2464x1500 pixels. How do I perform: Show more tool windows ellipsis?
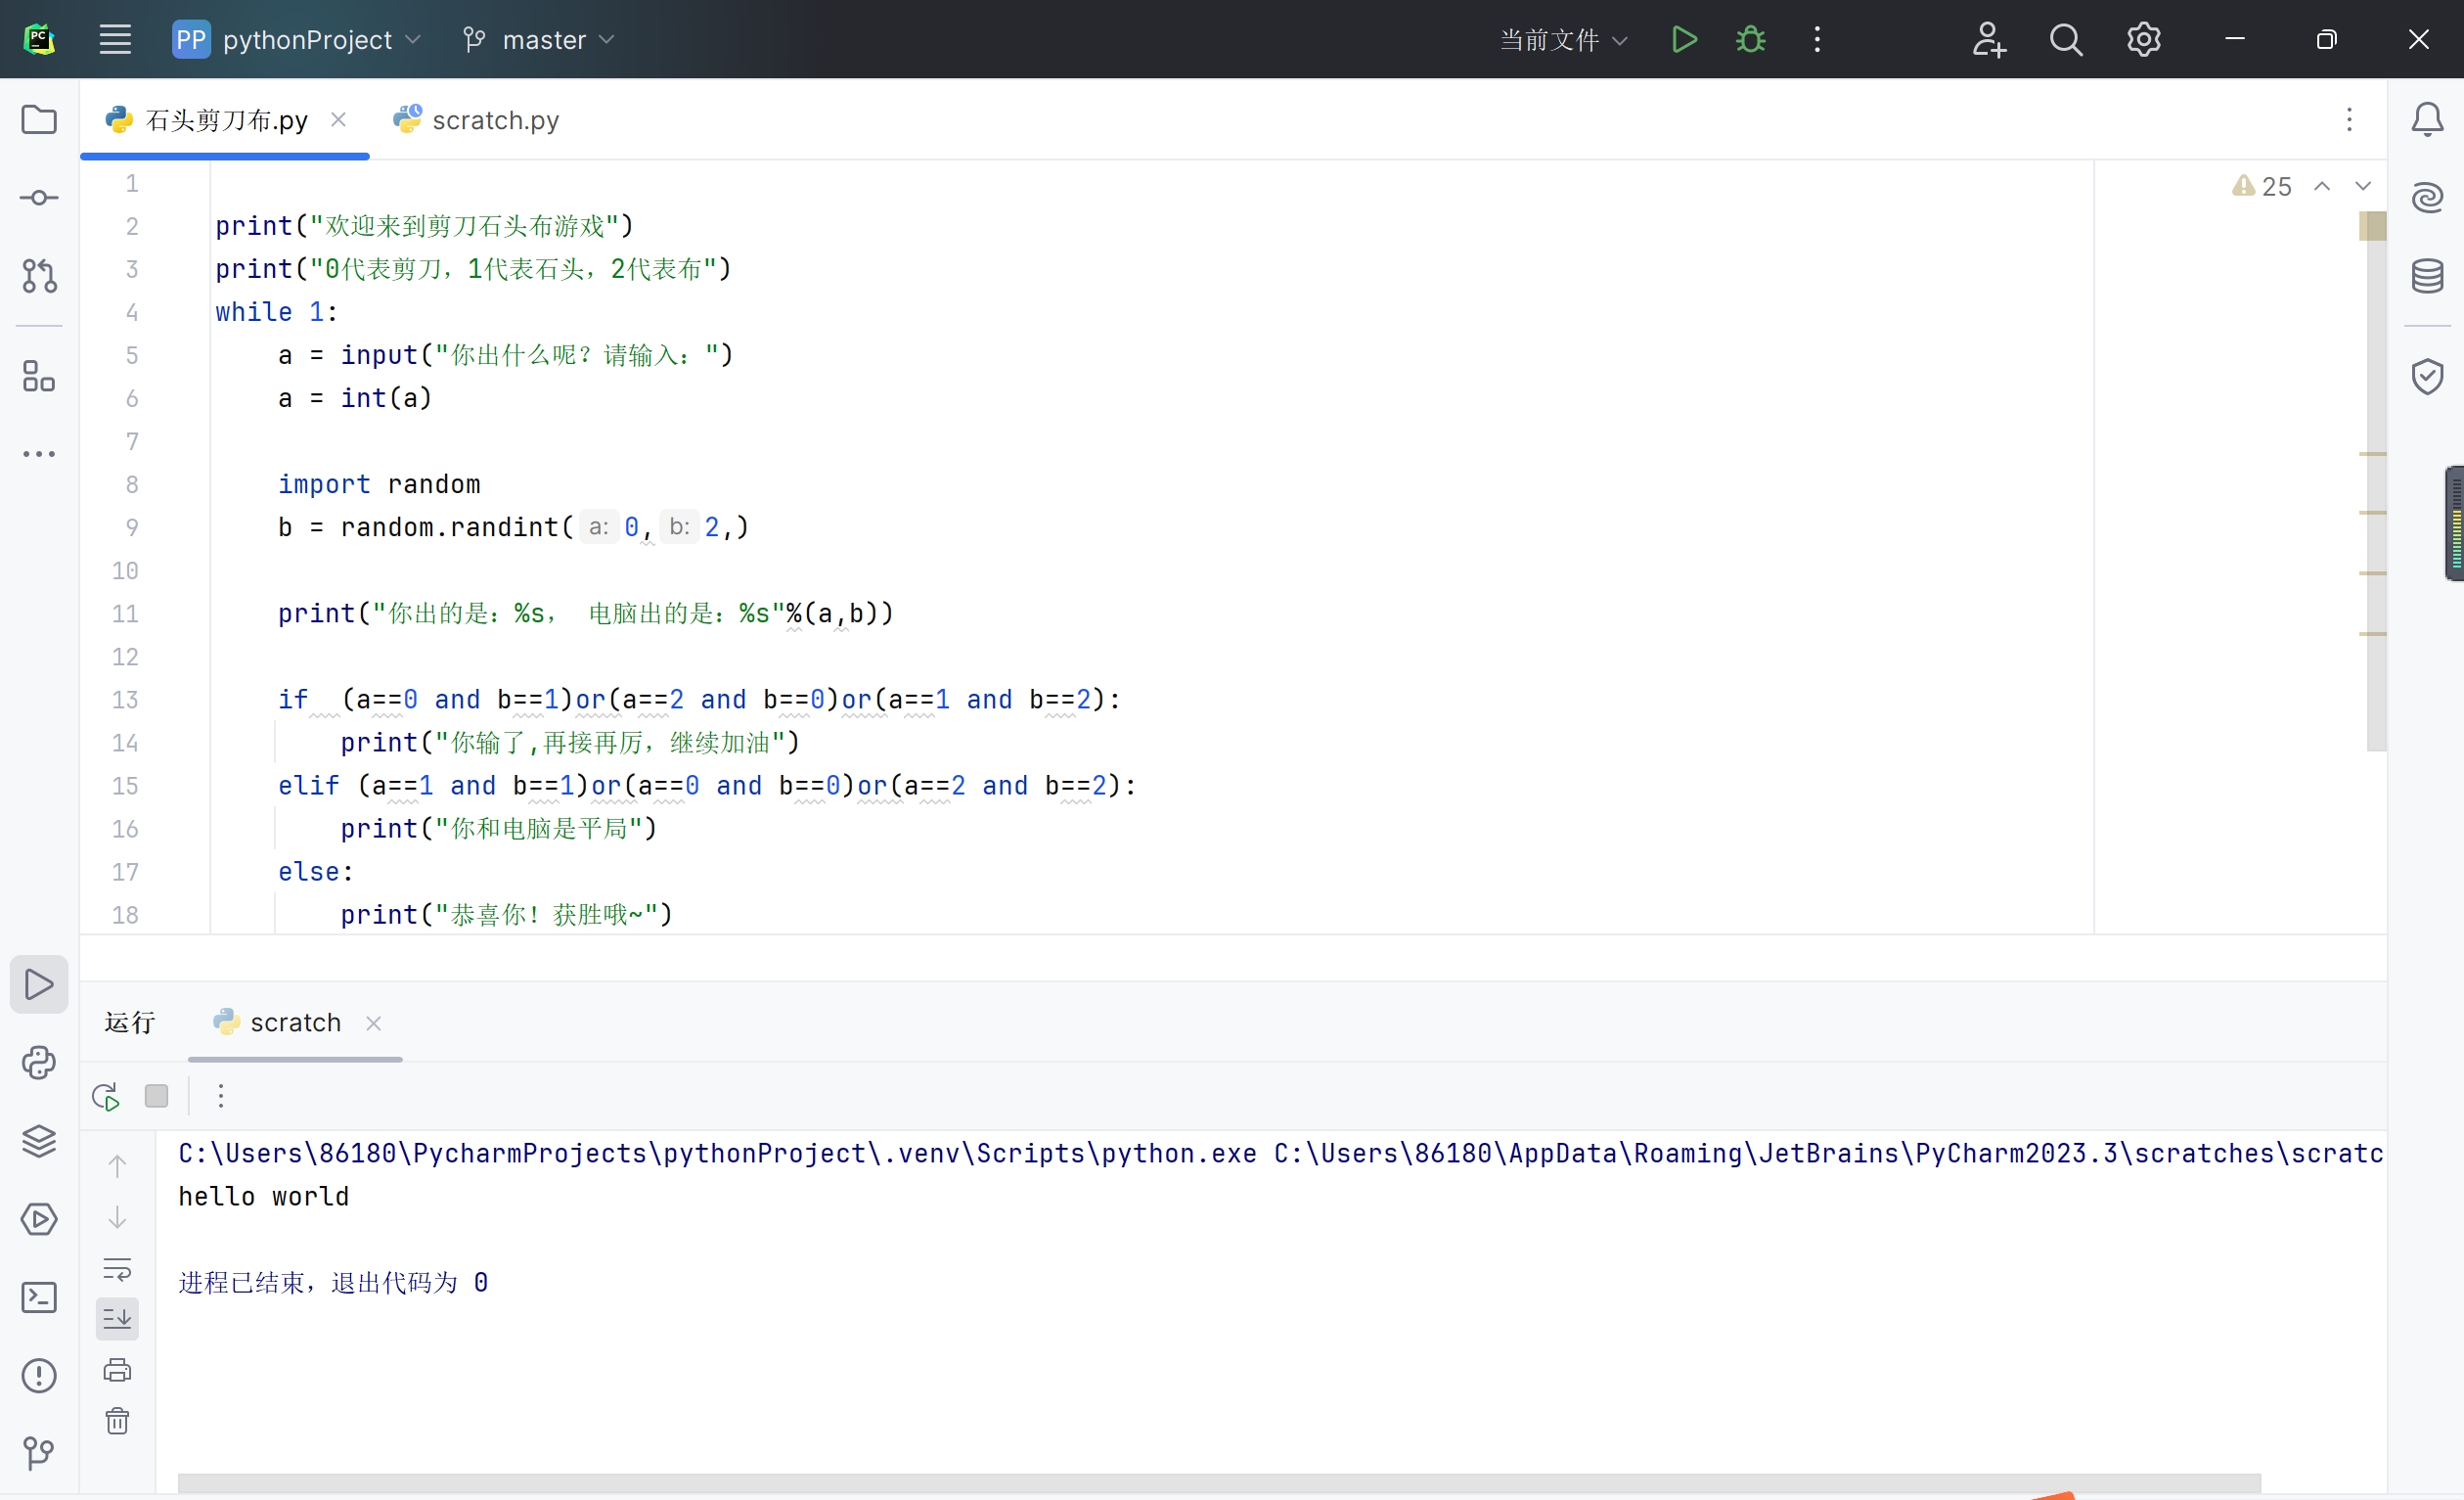click(39, 454)
